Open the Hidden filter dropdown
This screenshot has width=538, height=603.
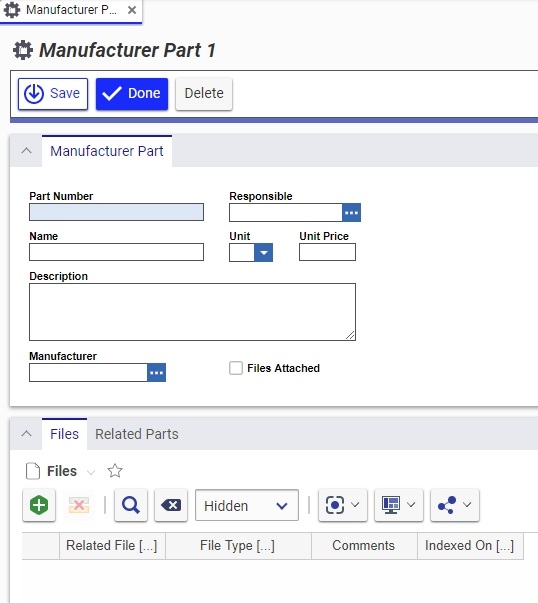(247, 505)
